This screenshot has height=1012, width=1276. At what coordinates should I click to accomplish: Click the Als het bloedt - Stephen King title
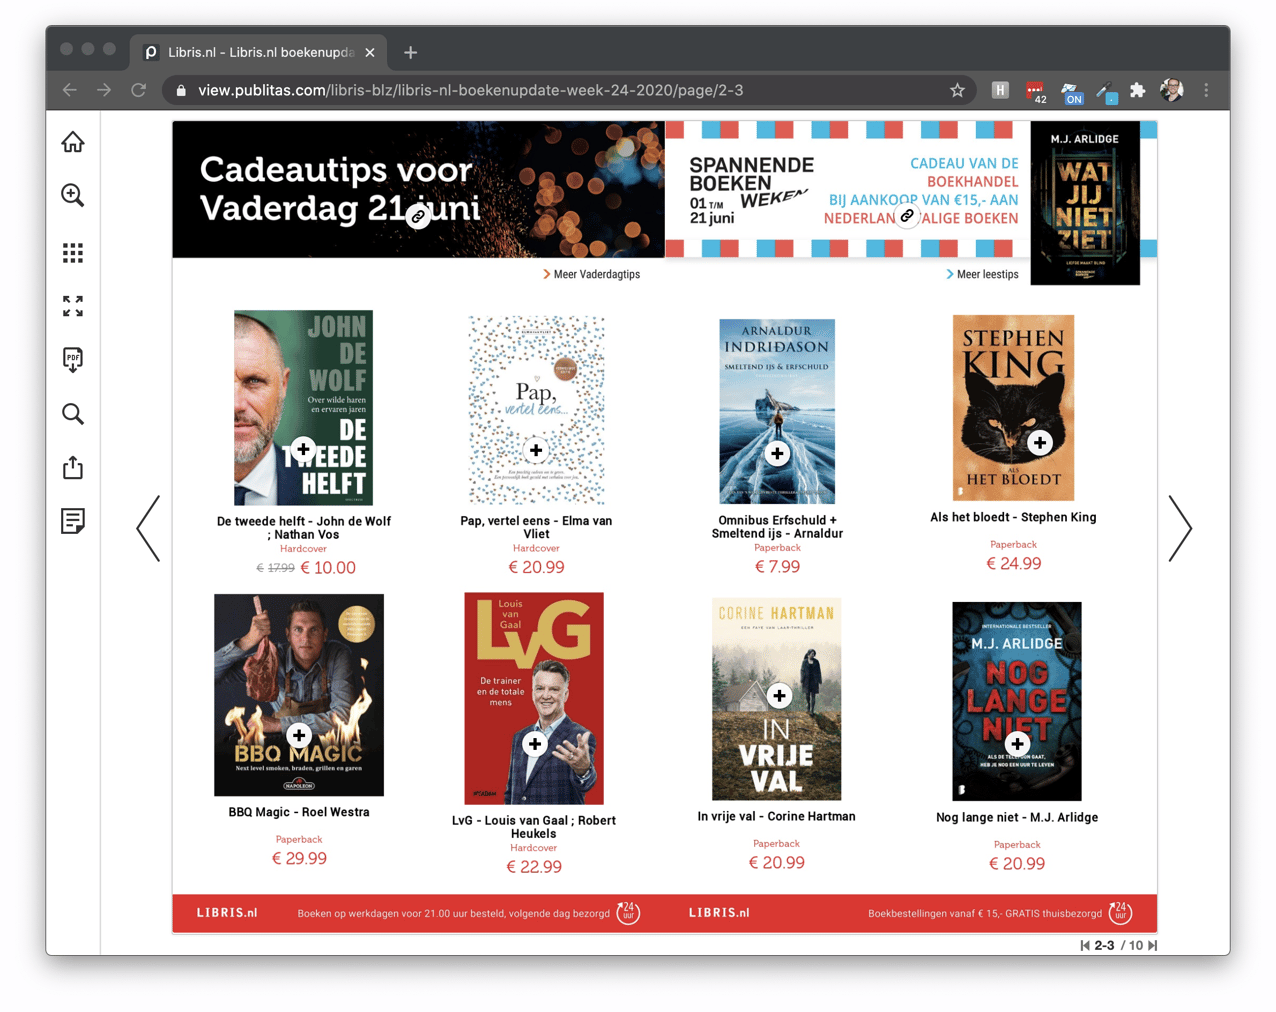tap(1013, 517)
